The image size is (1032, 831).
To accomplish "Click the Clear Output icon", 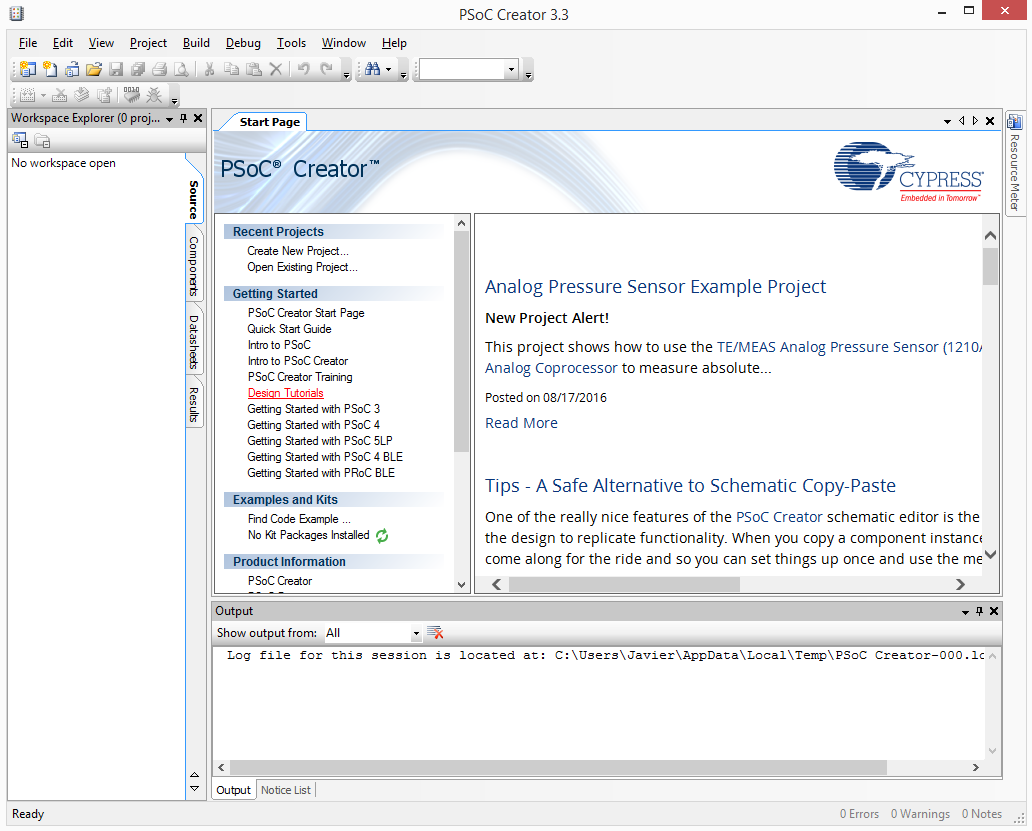I will [435, 632].
